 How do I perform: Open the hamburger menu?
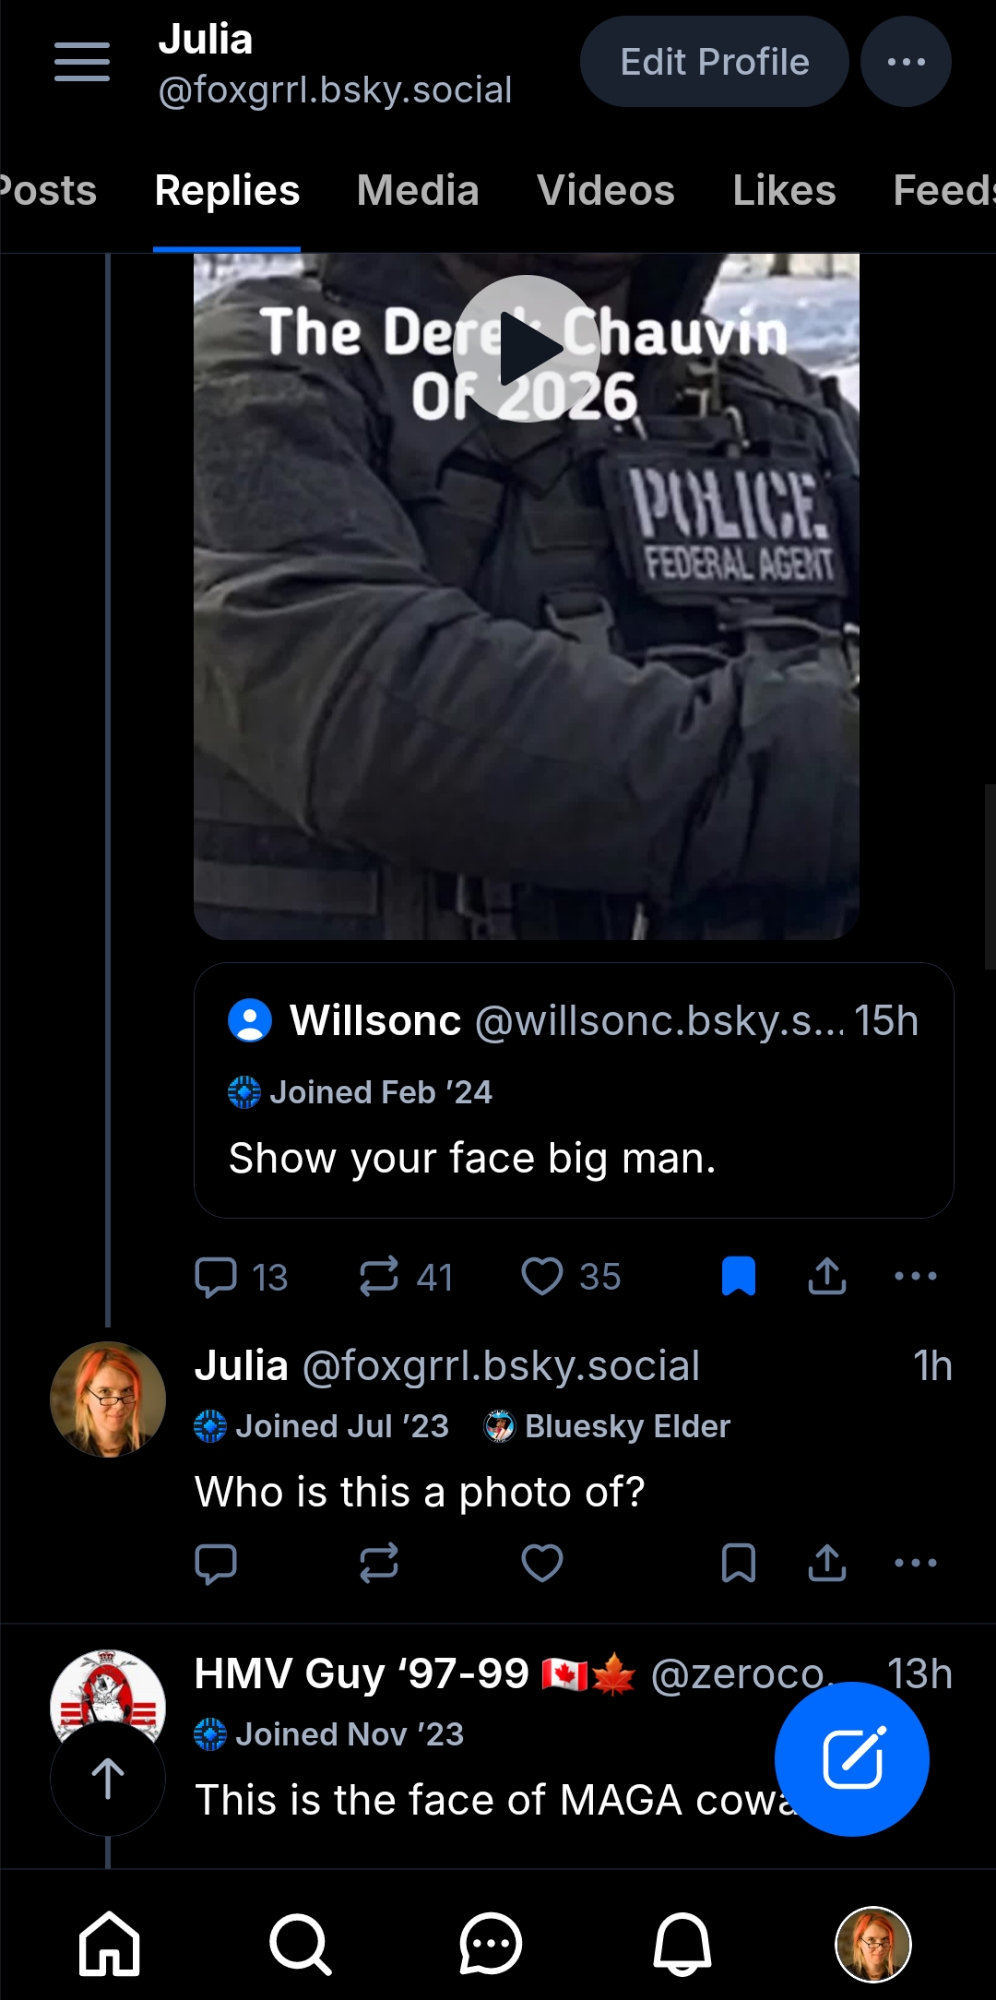click(82, 62)
